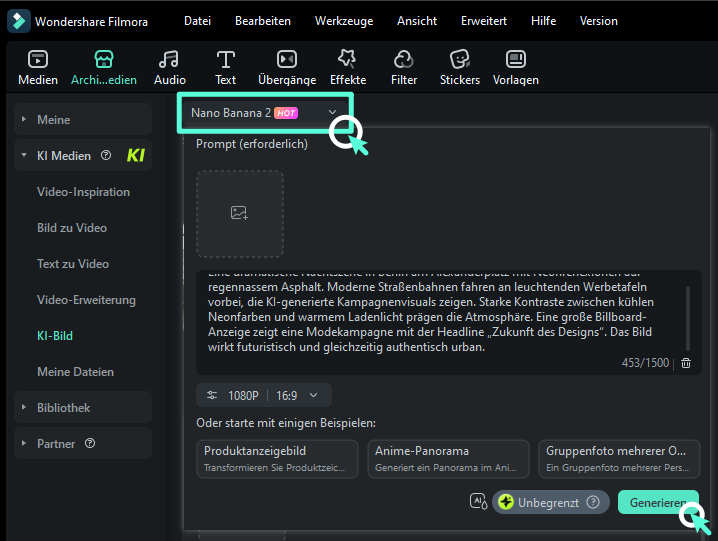This screenshot has height=541, width=718.
Task: Click the help icon next to KI Medien
Action: pos(106,155)
